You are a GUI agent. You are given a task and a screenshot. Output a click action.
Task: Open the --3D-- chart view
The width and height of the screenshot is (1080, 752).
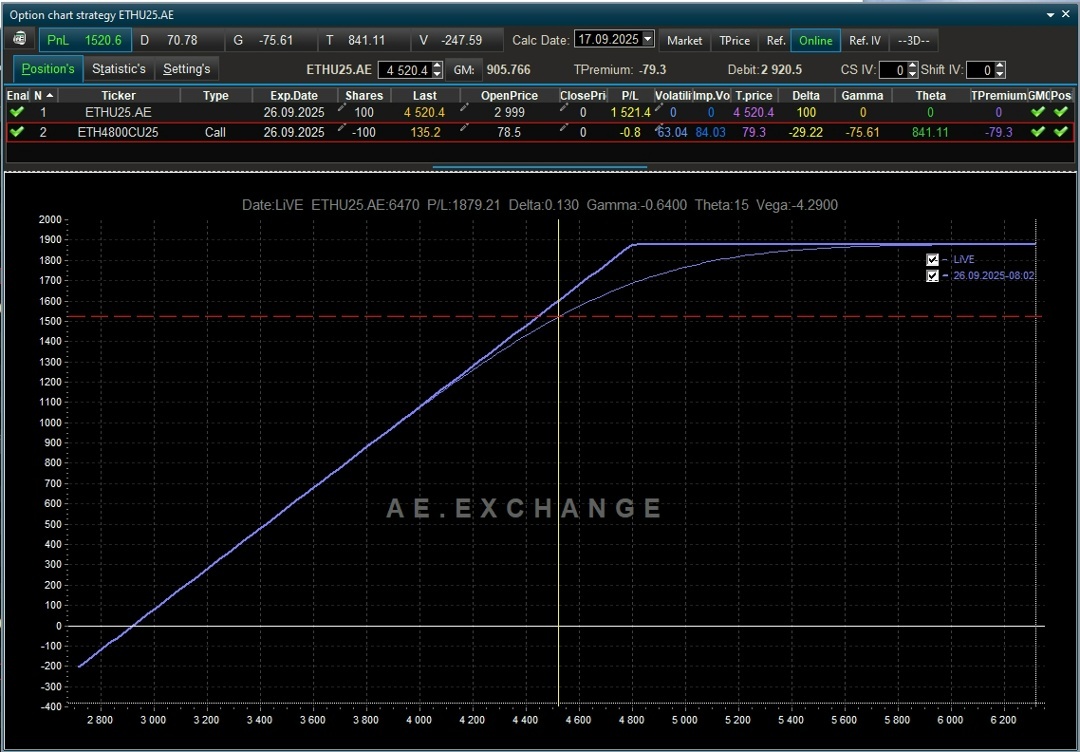tap(913, 41)
